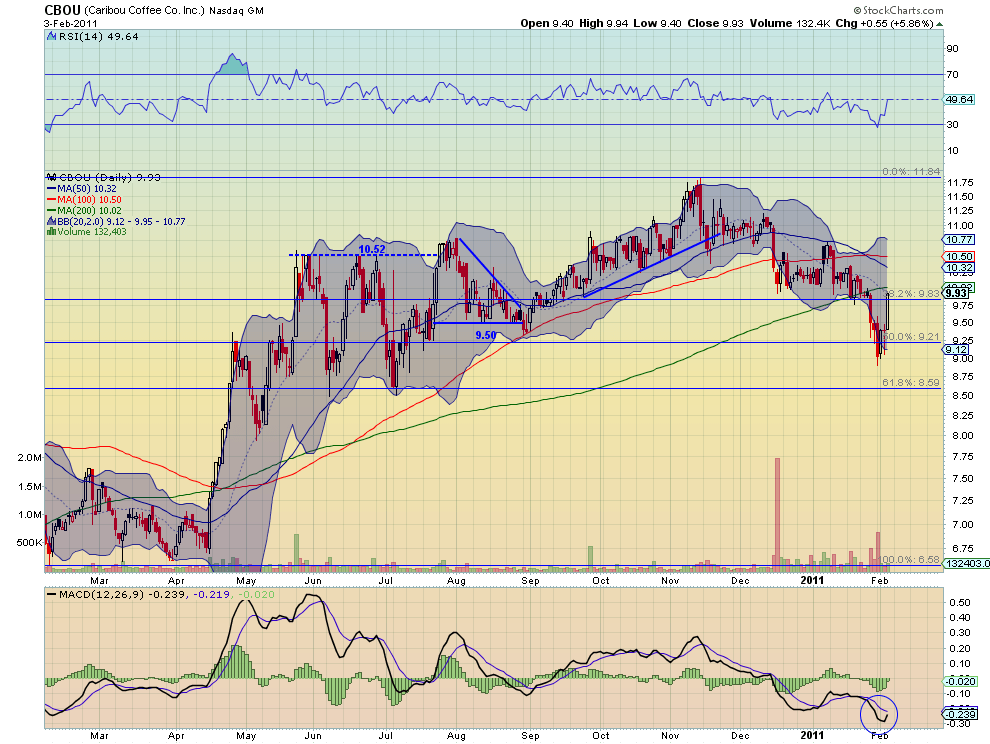990x744 pixels.
Task: Click the green up-arrow next to Chg percentage
Action: point(939,24)
